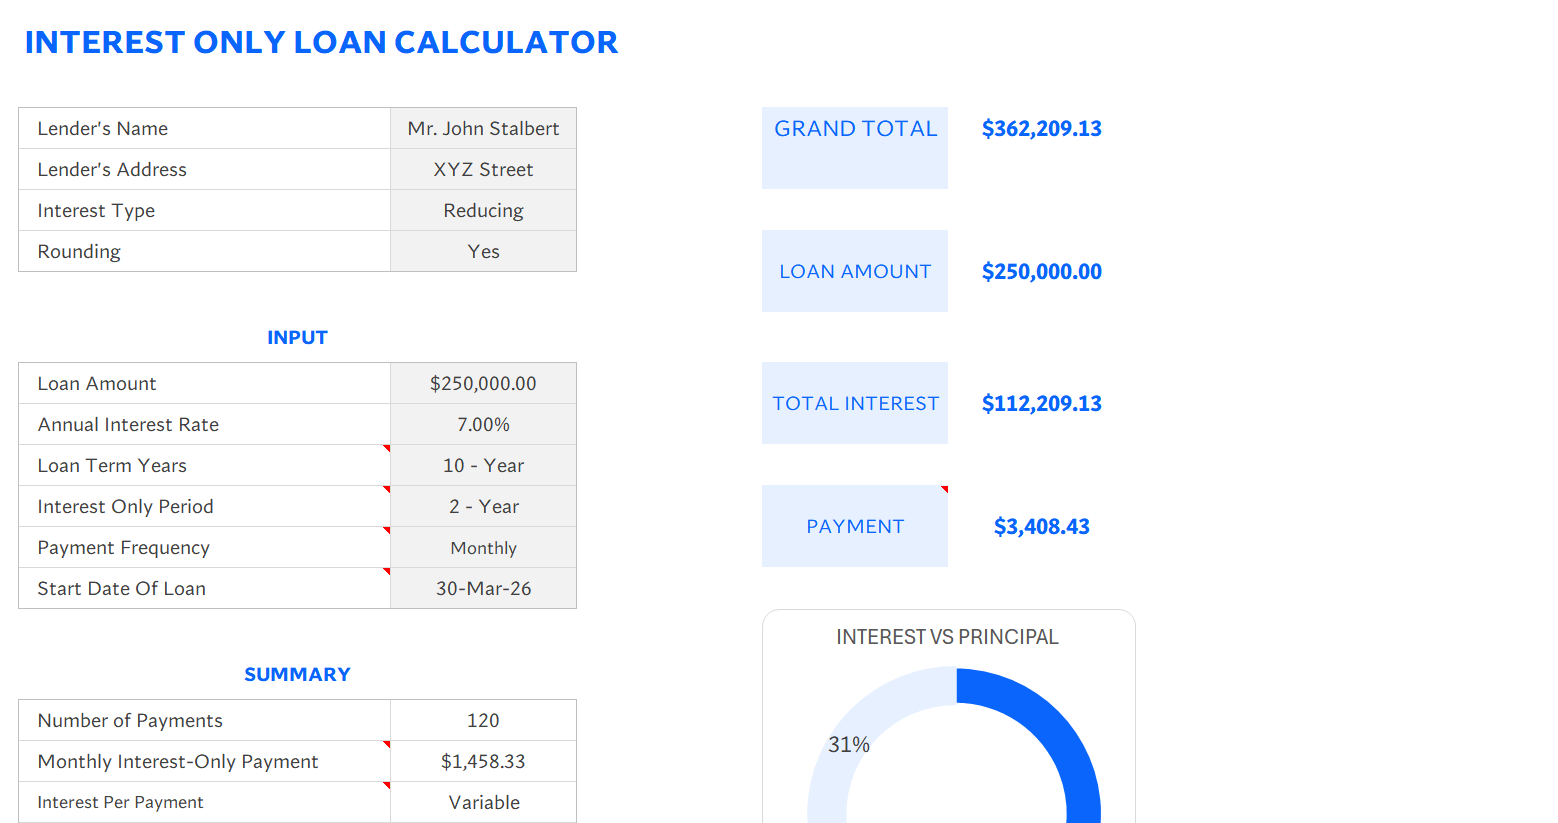Screen dimensions: 1558x823
Task: Click the Monthly Interest-Only Payment $1,458.33 value
Action: pyautogui.click(x=483, y=761)
